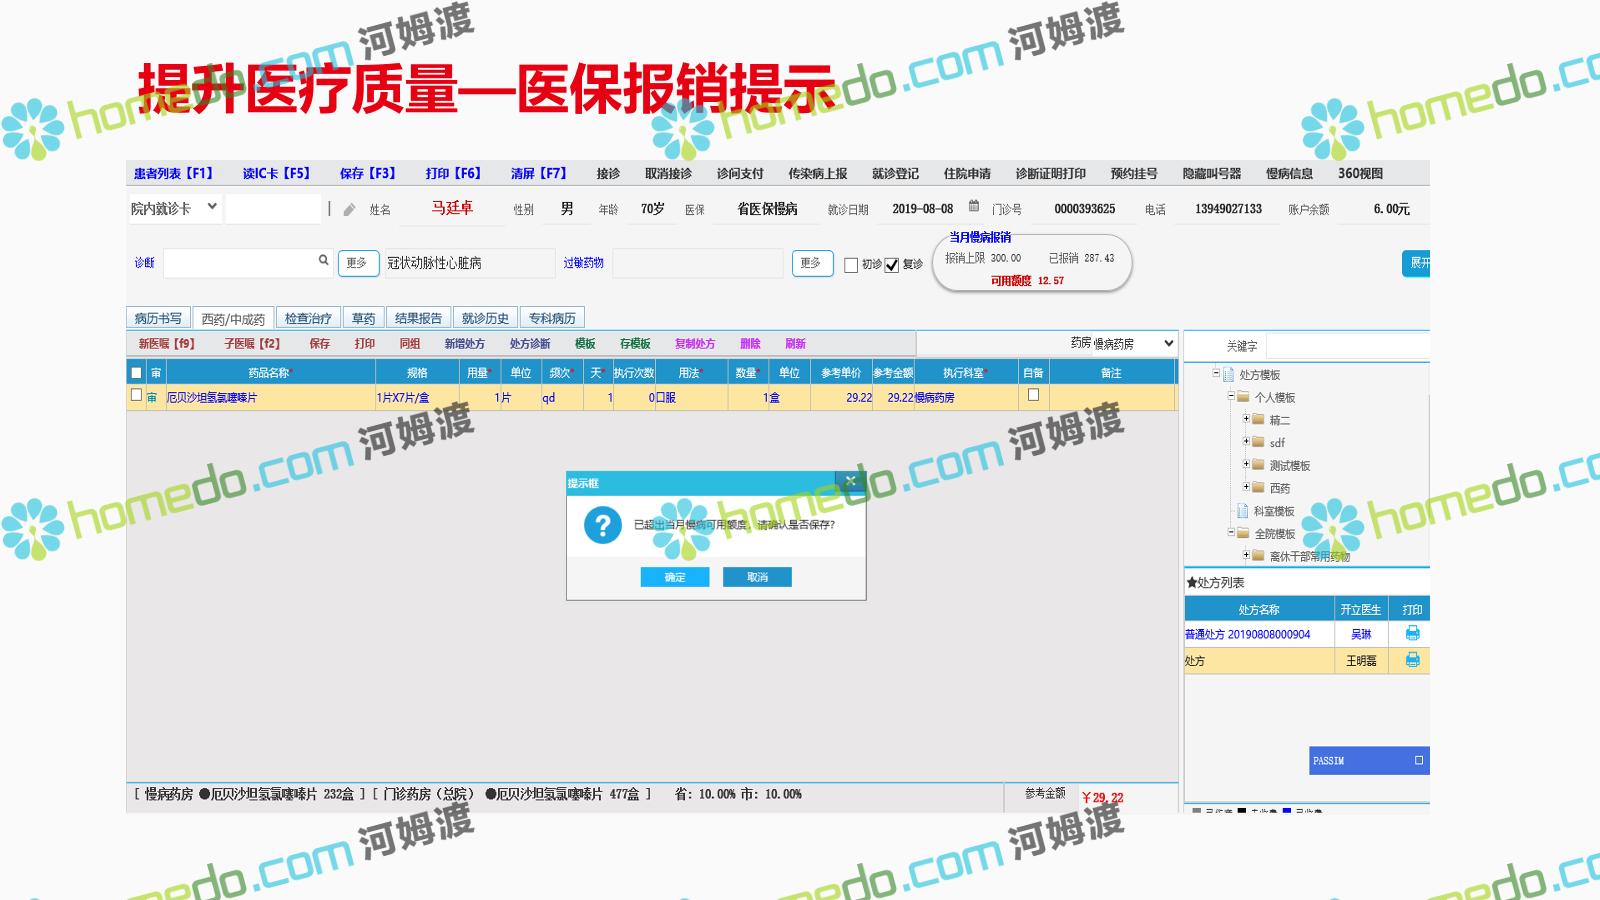The image size is (1600, 900).
Task: Uncheck the 复诊 checkbox
Action: pyautogui.click(x=892, y=265)
